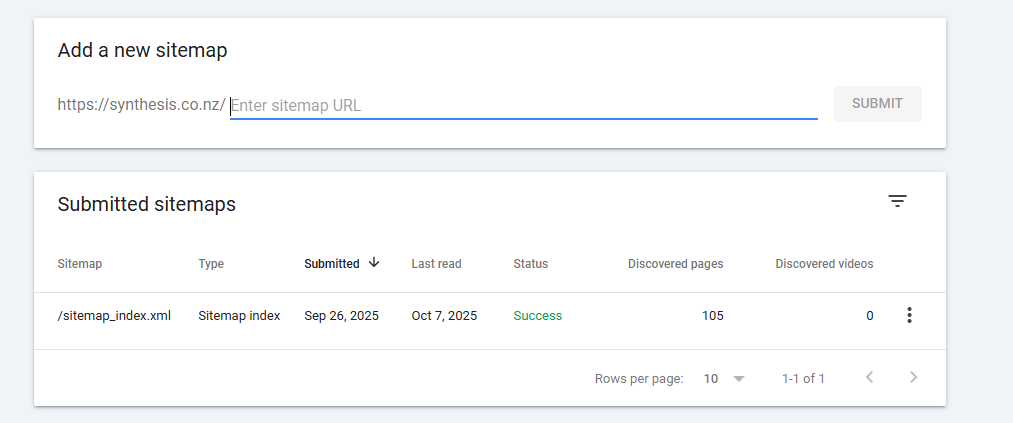This screenshot has width=1013, height=423.
Task: Click the green Success status text
Action: click(537, 316)
